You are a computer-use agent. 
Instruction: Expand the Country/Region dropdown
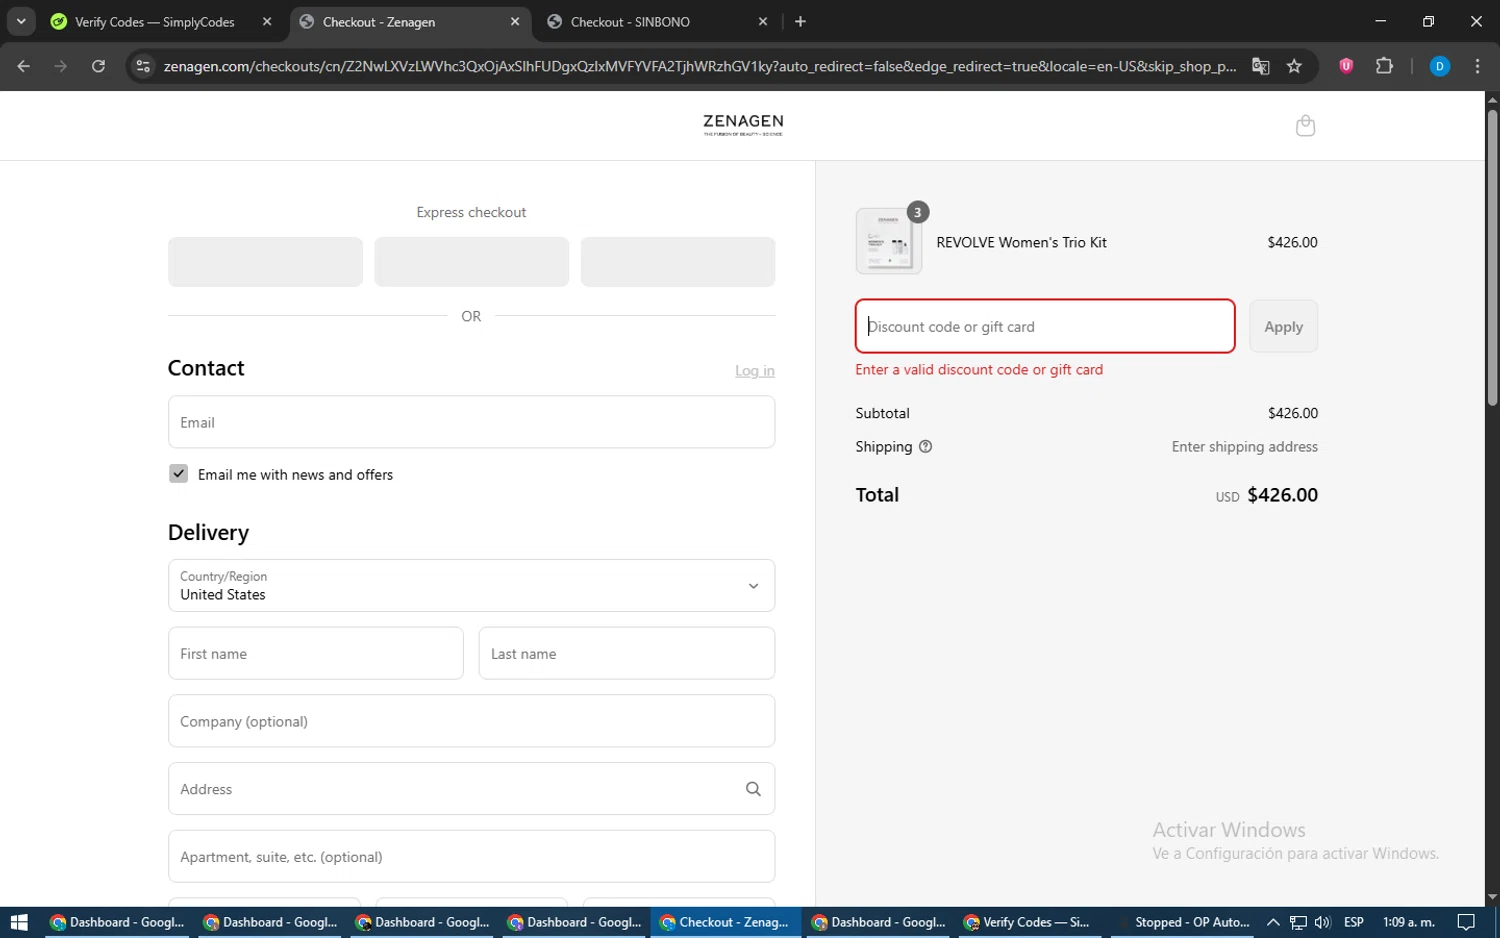(471, 585)
